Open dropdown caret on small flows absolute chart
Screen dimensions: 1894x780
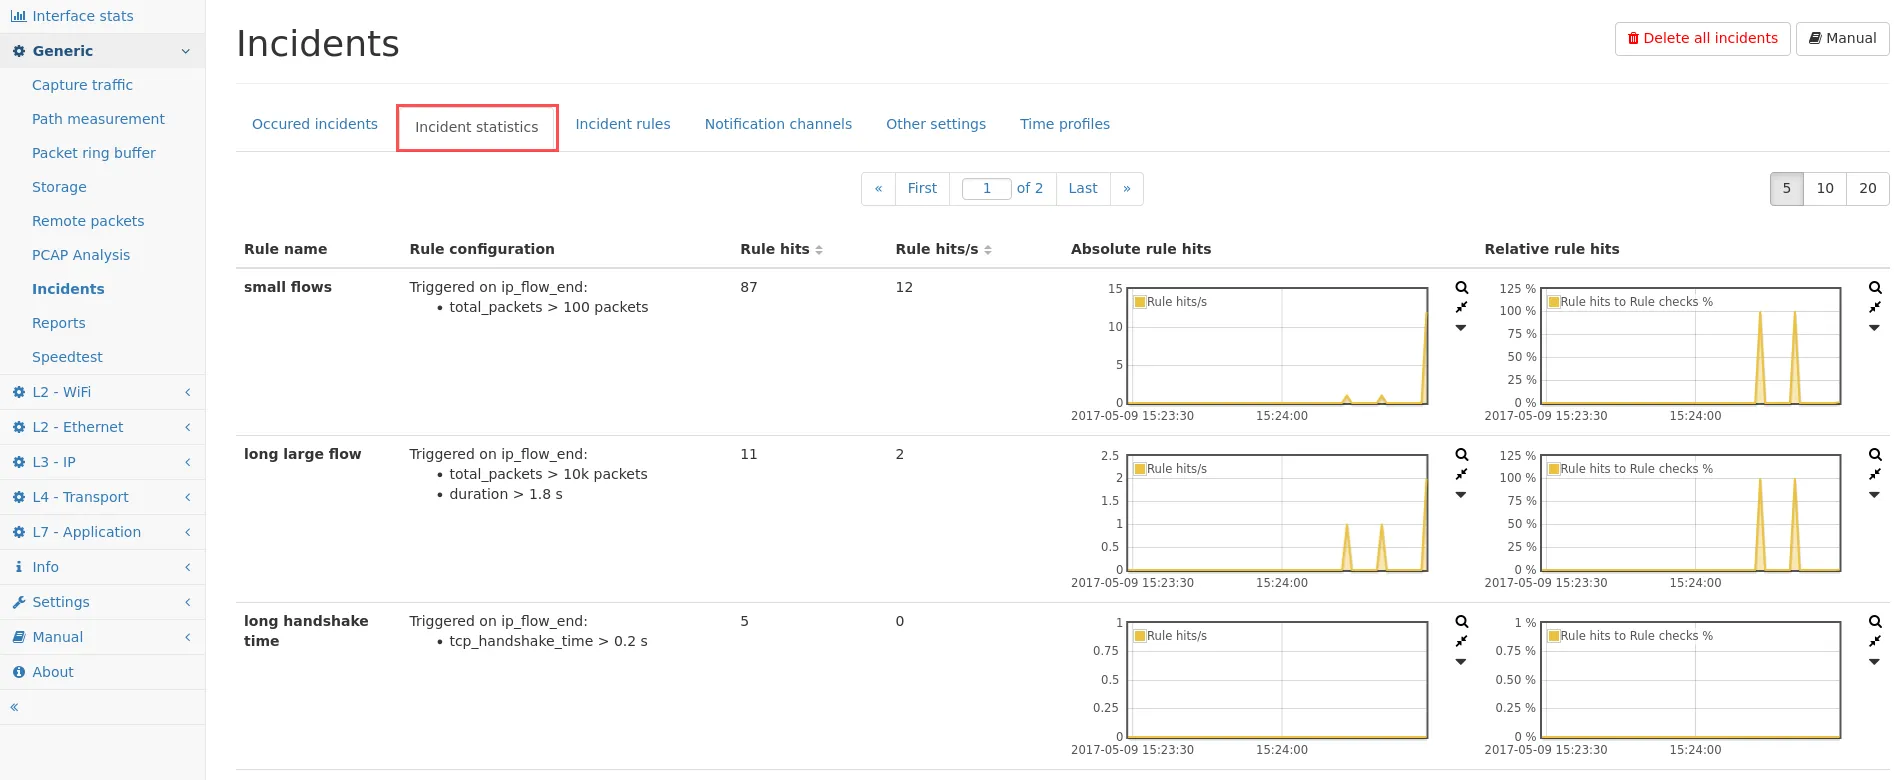[1461, 328]
